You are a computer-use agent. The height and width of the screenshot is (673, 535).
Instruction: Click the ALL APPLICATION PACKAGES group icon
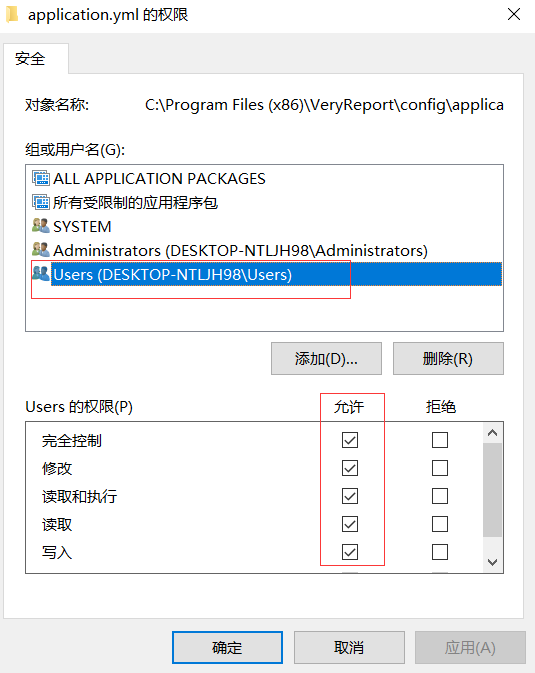[41, 178]
